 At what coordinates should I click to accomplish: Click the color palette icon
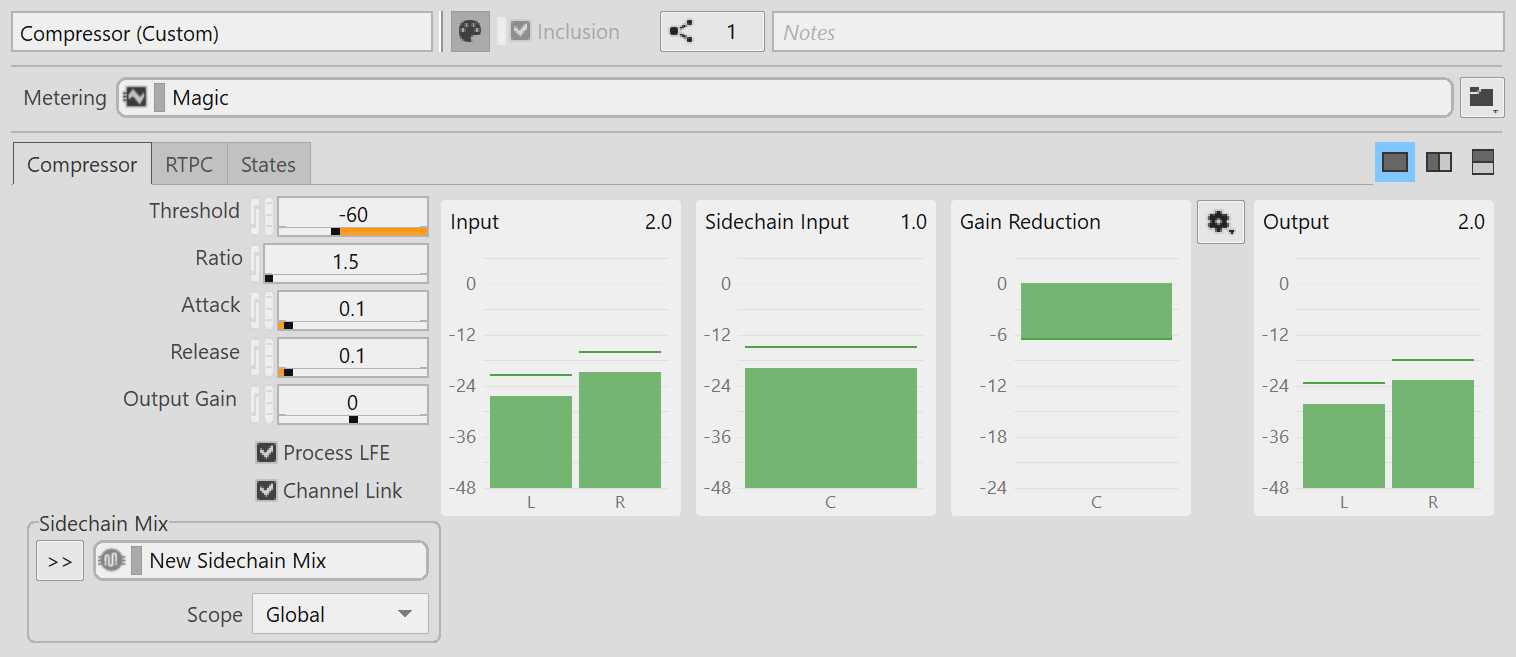click(469, 32)
